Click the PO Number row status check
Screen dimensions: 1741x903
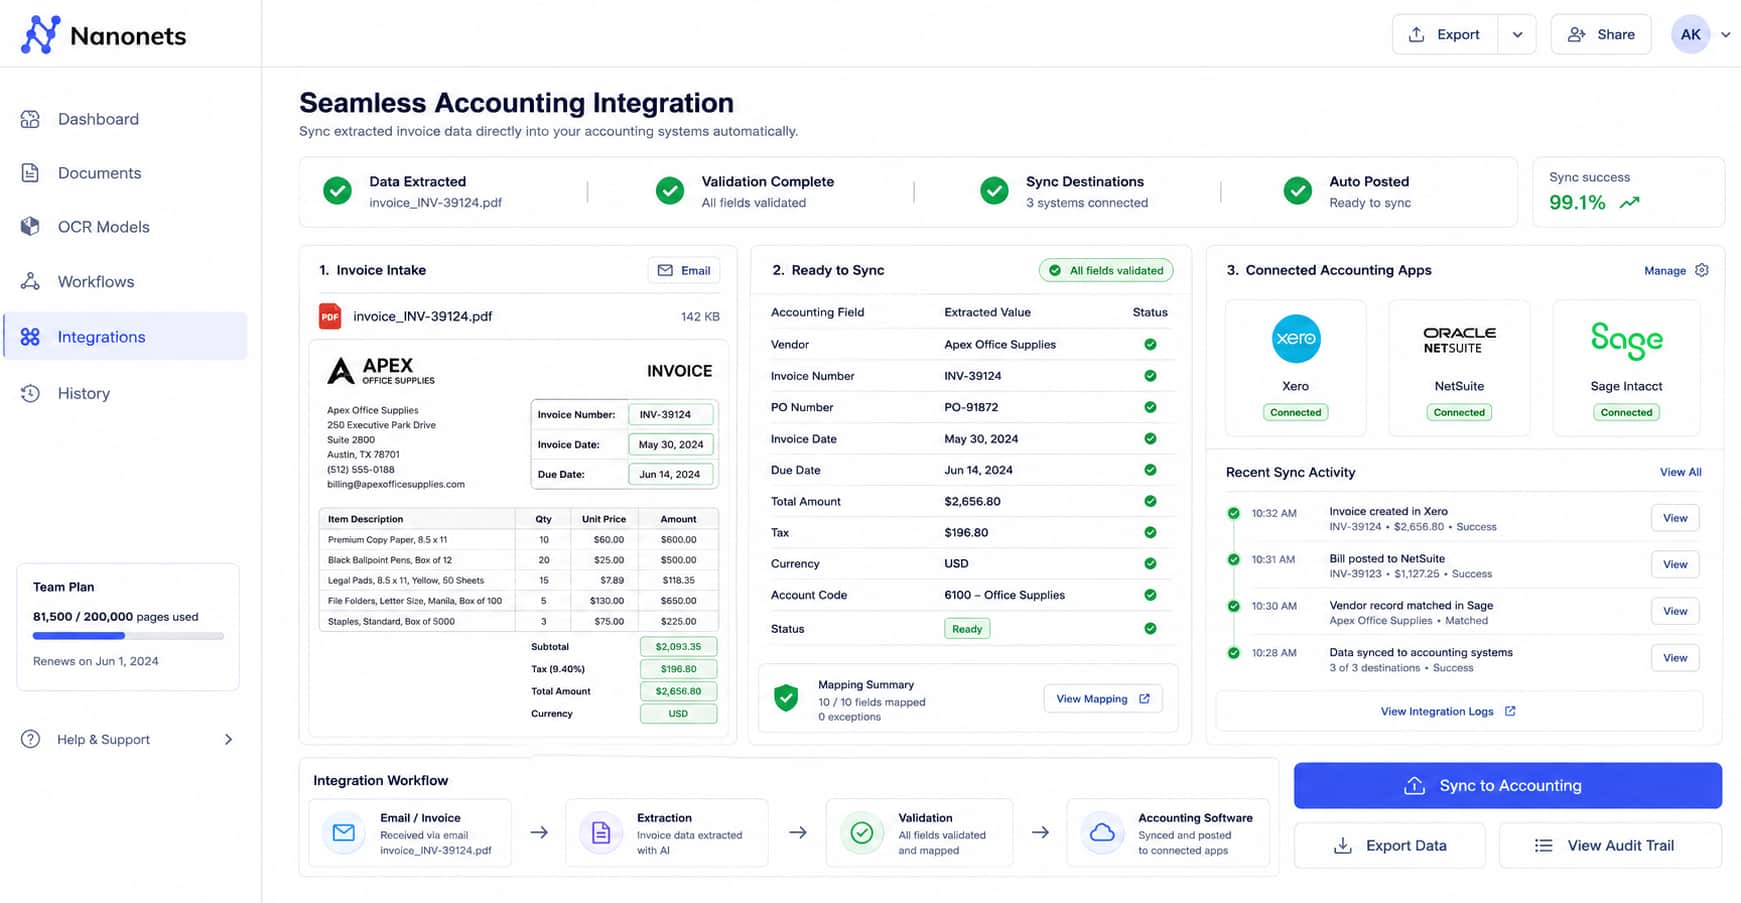click(x=1150, y=407)
